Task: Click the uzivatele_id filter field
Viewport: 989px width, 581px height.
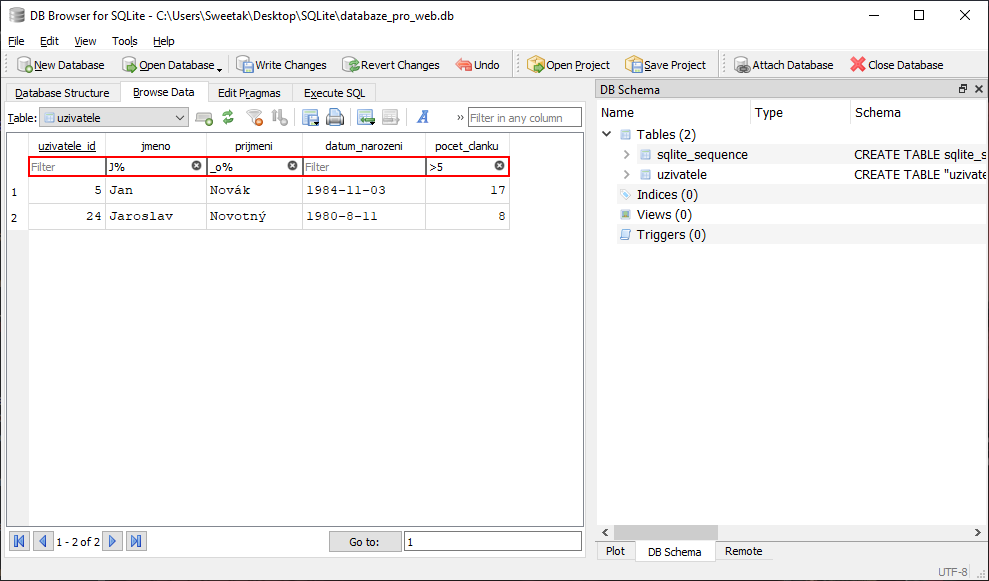Action: coord(67,167)
